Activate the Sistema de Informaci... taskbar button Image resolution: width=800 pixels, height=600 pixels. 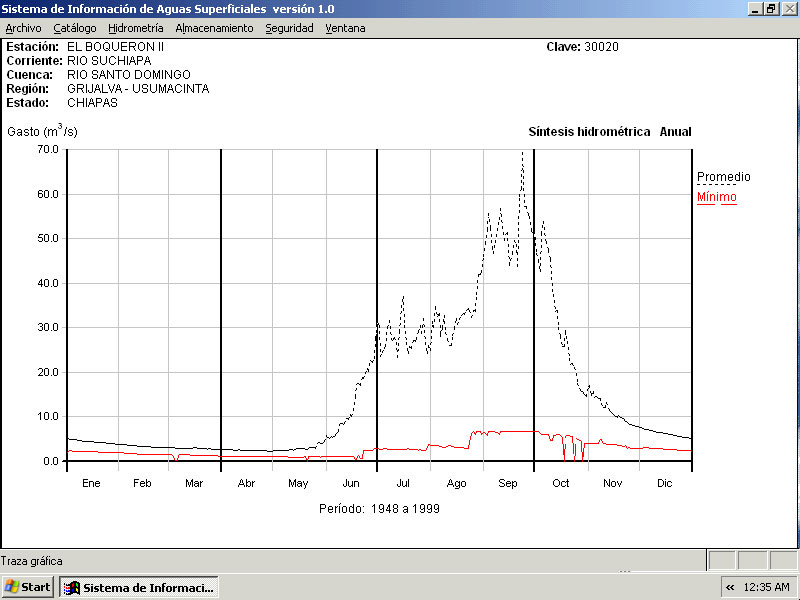point(139,587)
